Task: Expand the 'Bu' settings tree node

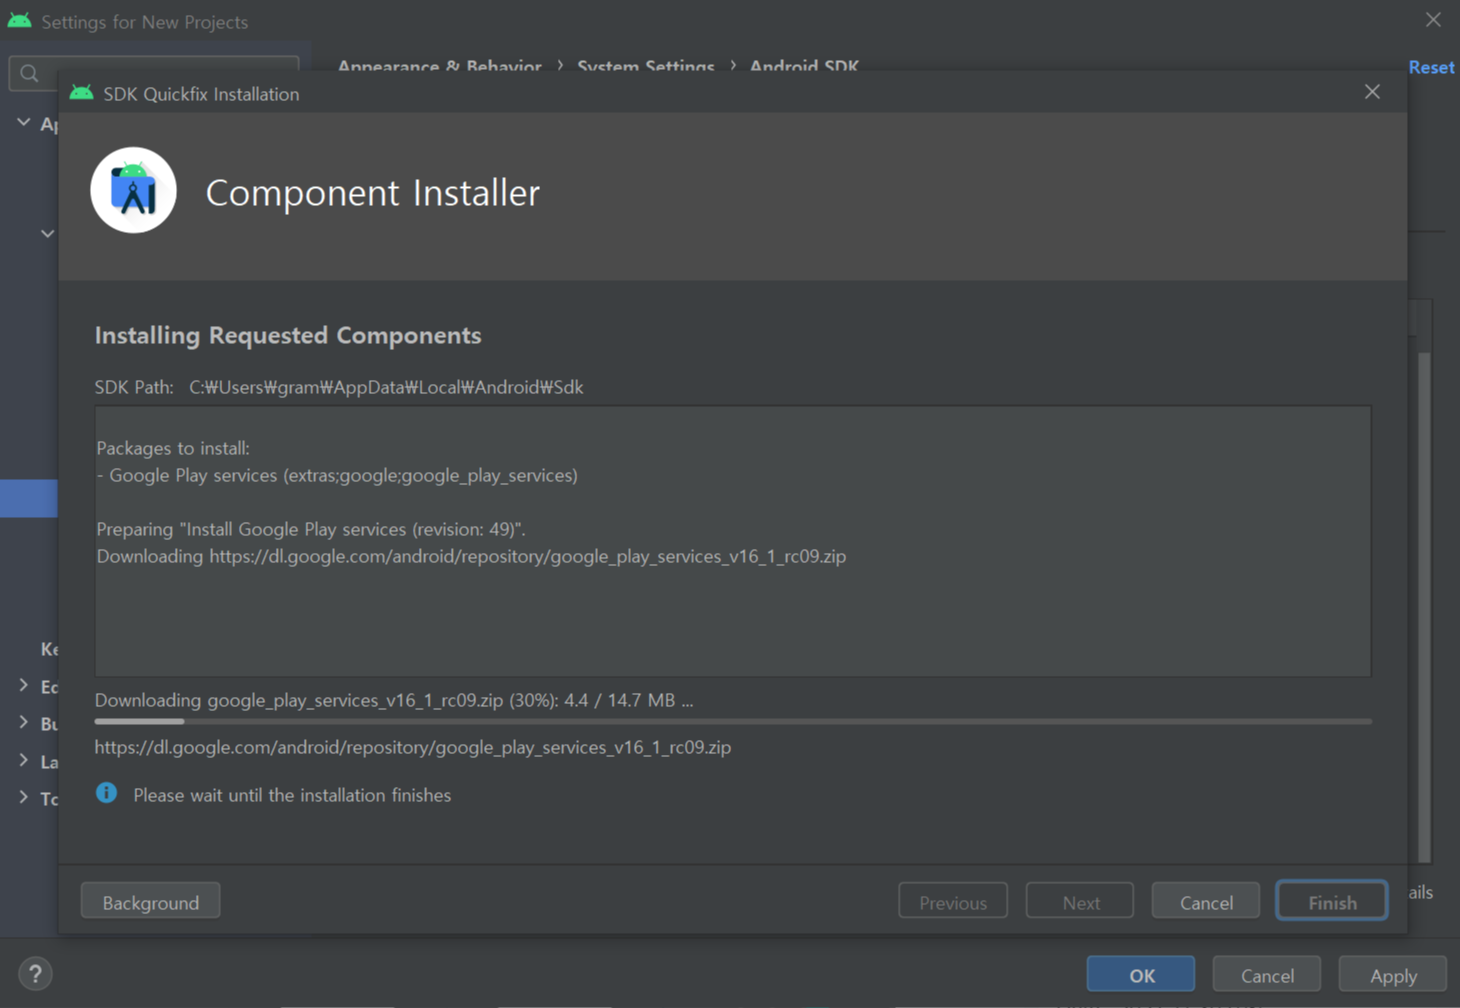Action: click(23, 722)
